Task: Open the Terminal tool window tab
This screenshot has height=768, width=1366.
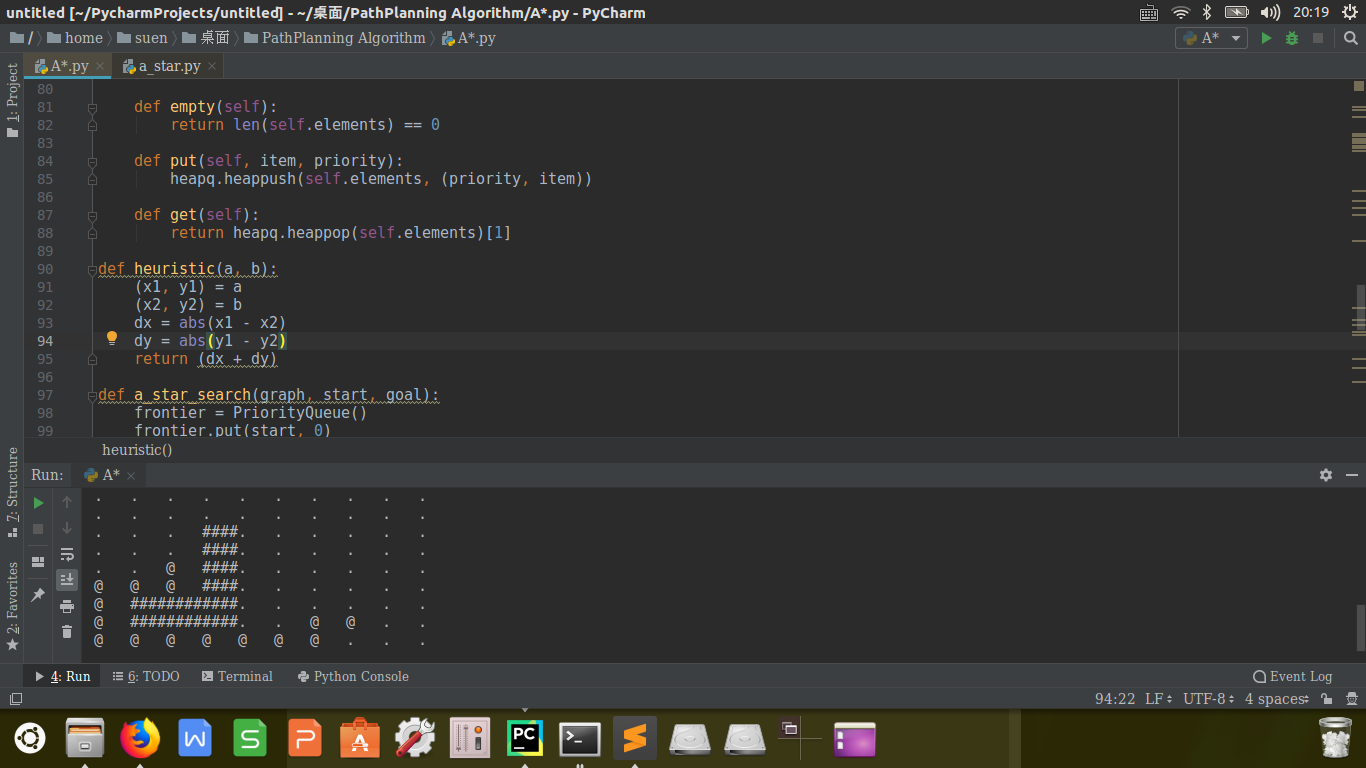Action: [x=237, y=676]
